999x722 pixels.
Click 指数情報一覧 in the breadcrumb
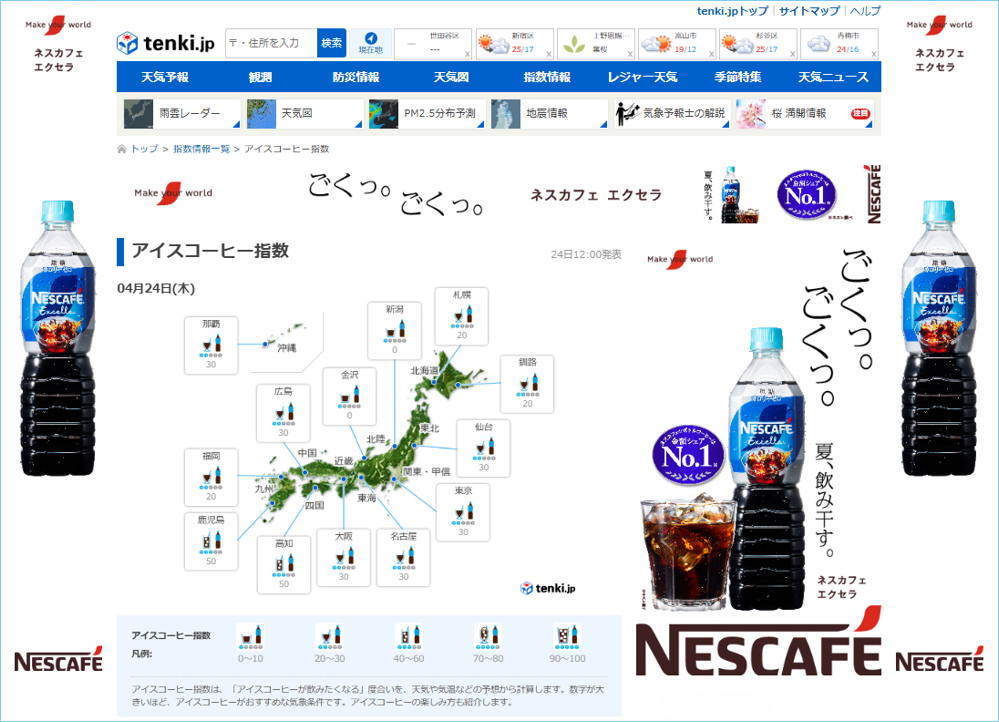(x=201, y=149)
